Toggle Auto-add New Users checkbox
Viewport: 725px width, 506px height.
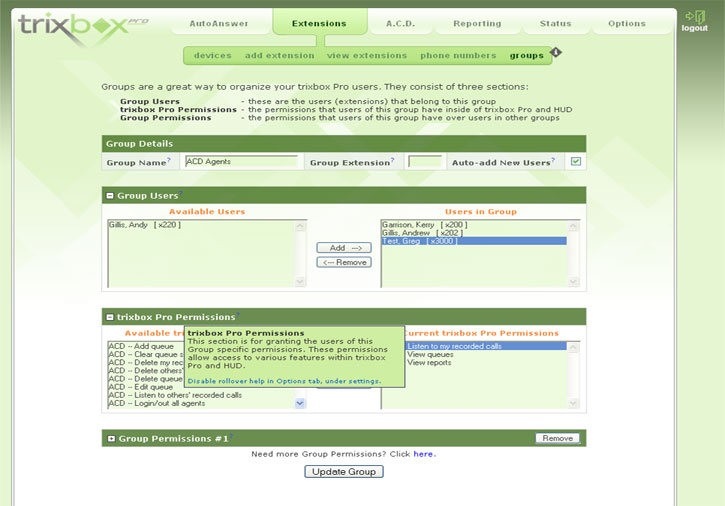point(576,161)
